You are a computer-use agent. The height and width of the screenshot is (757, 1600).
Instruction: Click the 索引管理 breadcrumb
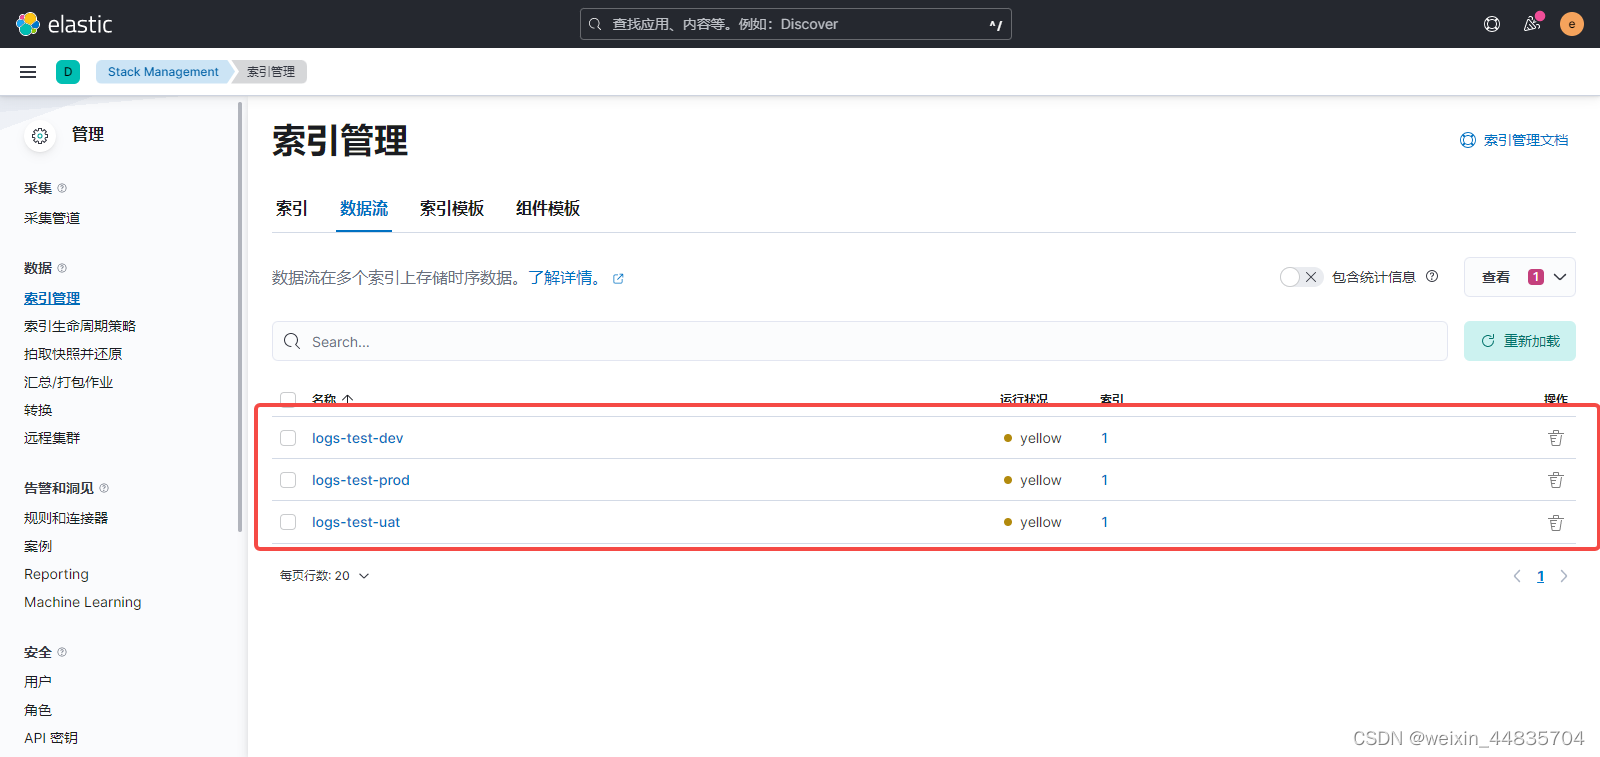271,72
